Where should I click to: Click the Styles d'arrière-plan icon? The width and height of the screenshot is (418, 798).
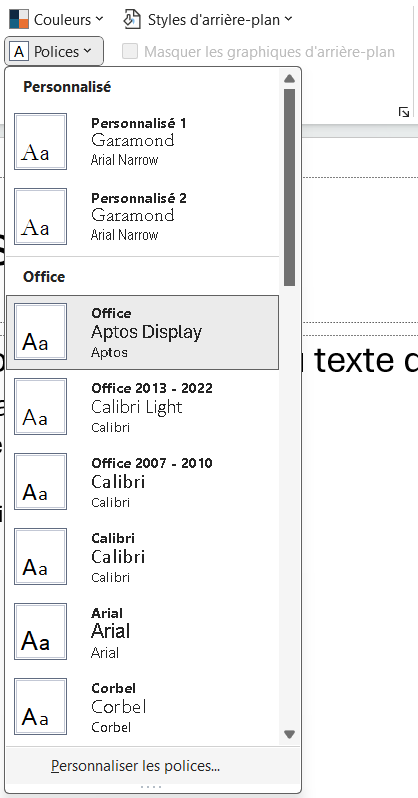(132, 19)
